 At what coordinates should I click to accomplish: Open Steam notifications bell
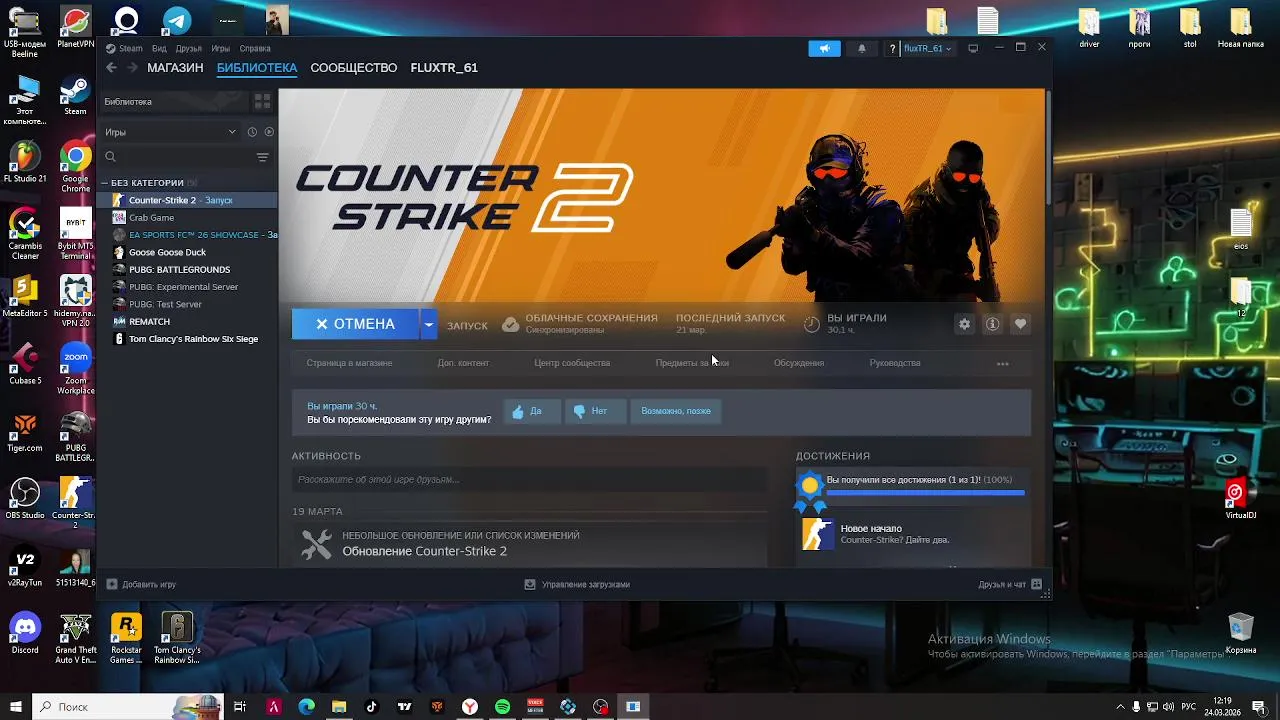[x=862, y=48]
